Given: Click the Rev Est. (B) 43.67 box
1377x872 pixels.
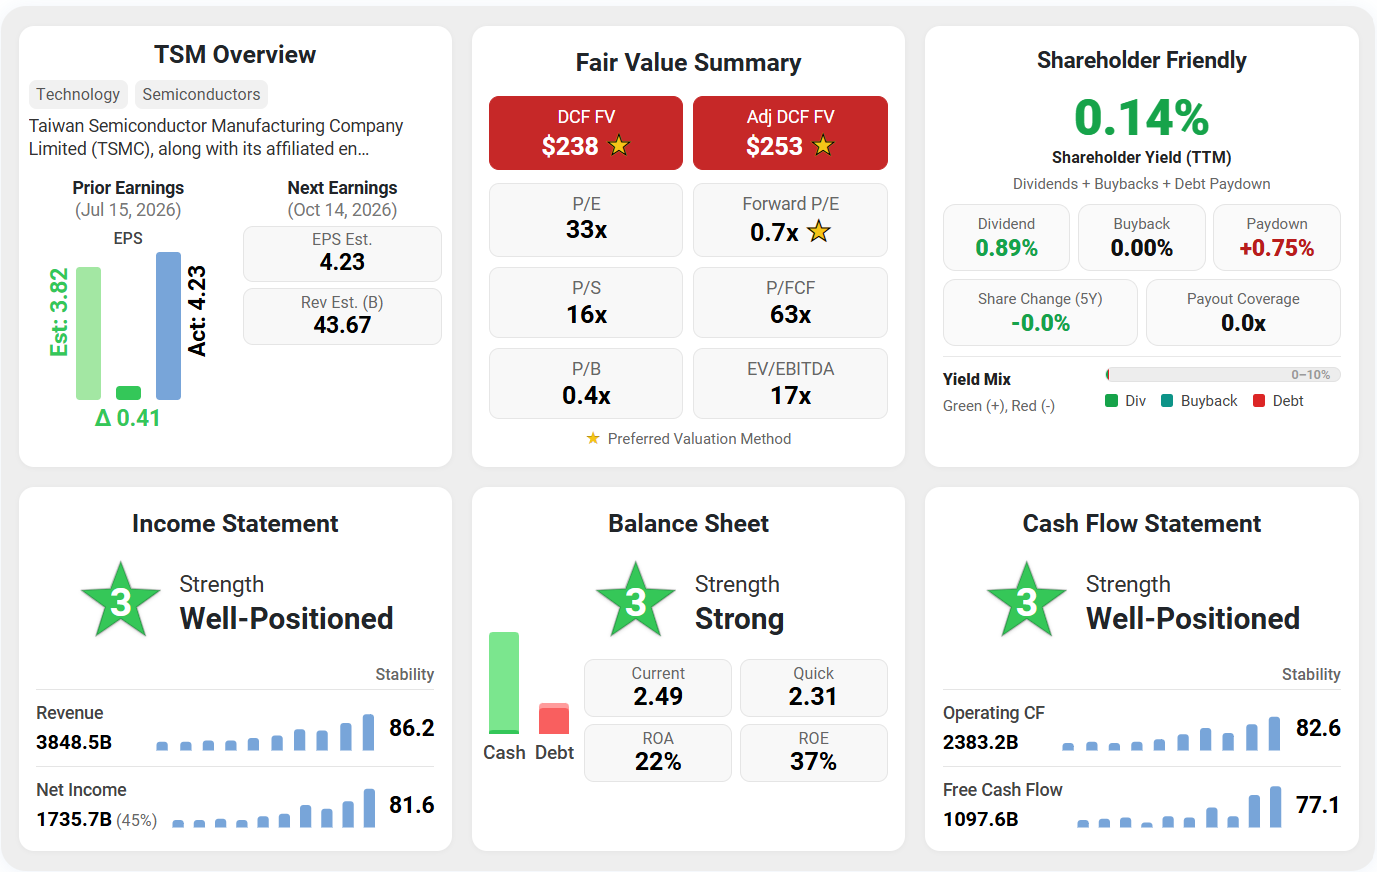Looking at the screenshot, I should pyautogui.click(x=342, y=316).
